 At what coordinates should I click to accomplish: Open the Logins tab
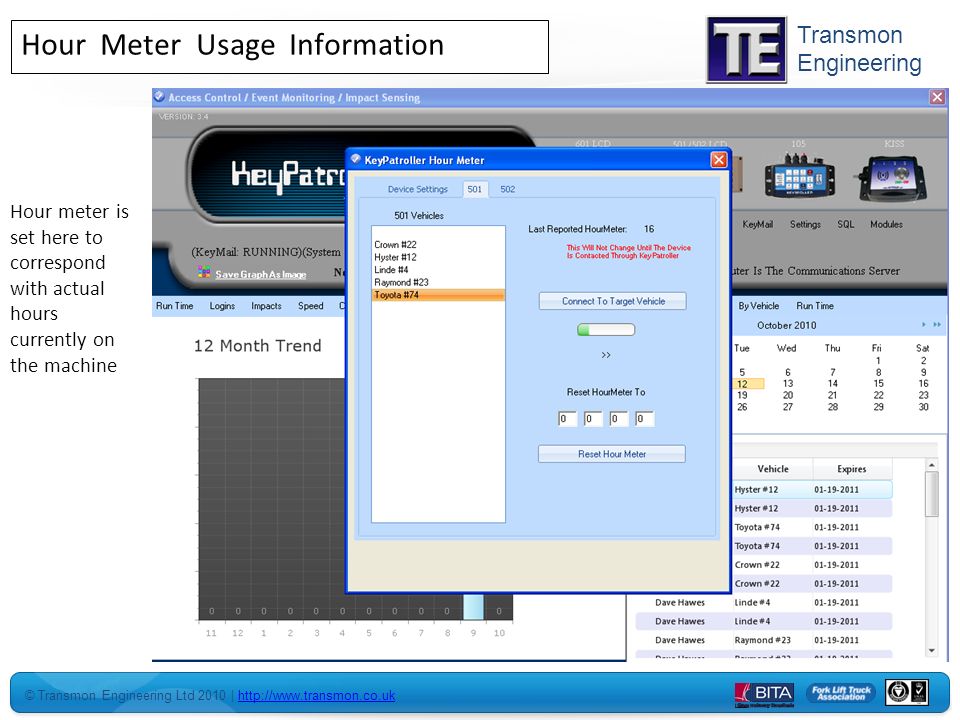click(x=222, y=306)
